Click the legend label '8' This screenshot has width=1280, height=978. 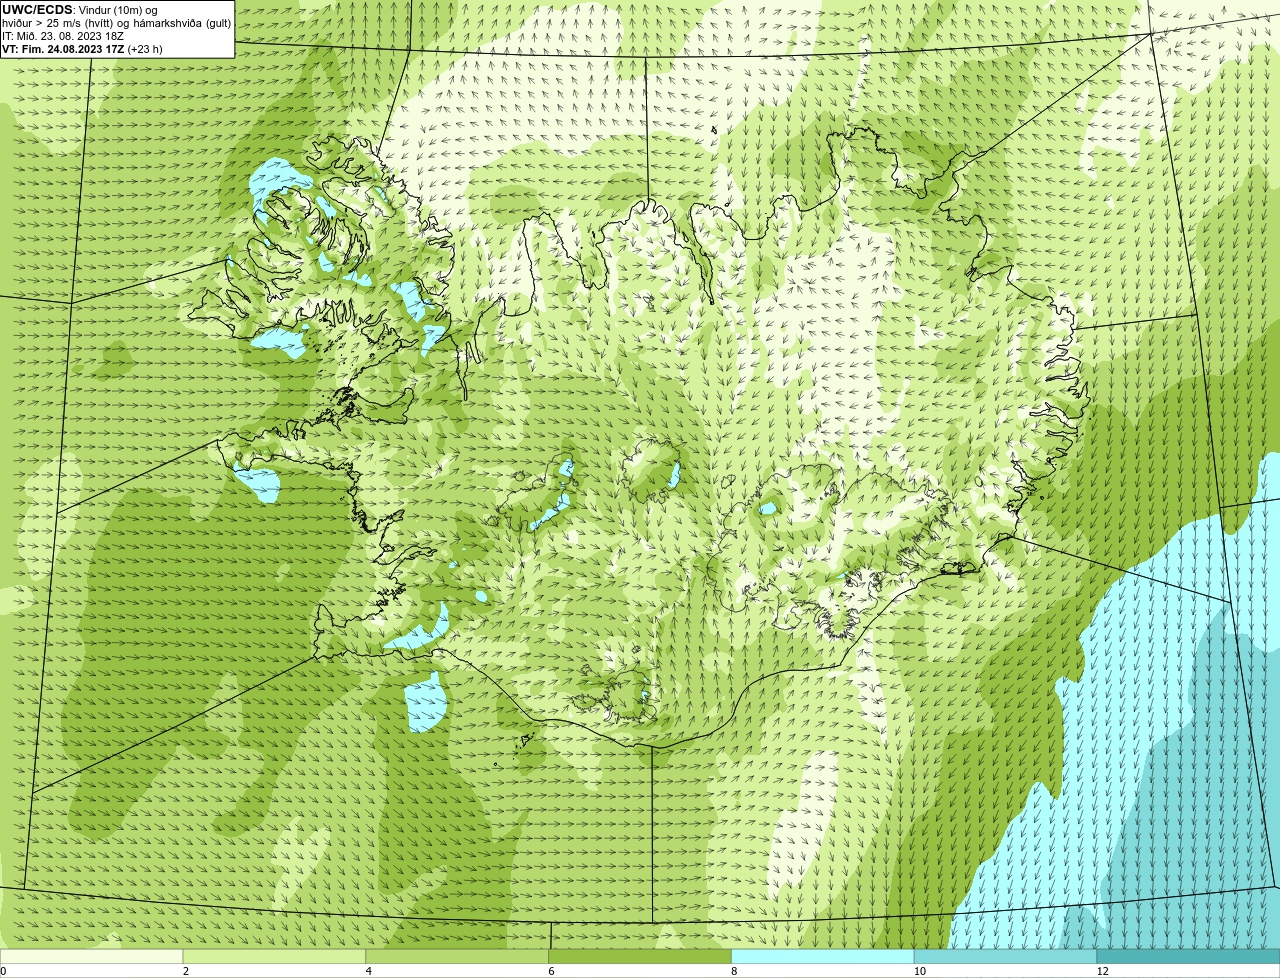(x=734, y=971)
